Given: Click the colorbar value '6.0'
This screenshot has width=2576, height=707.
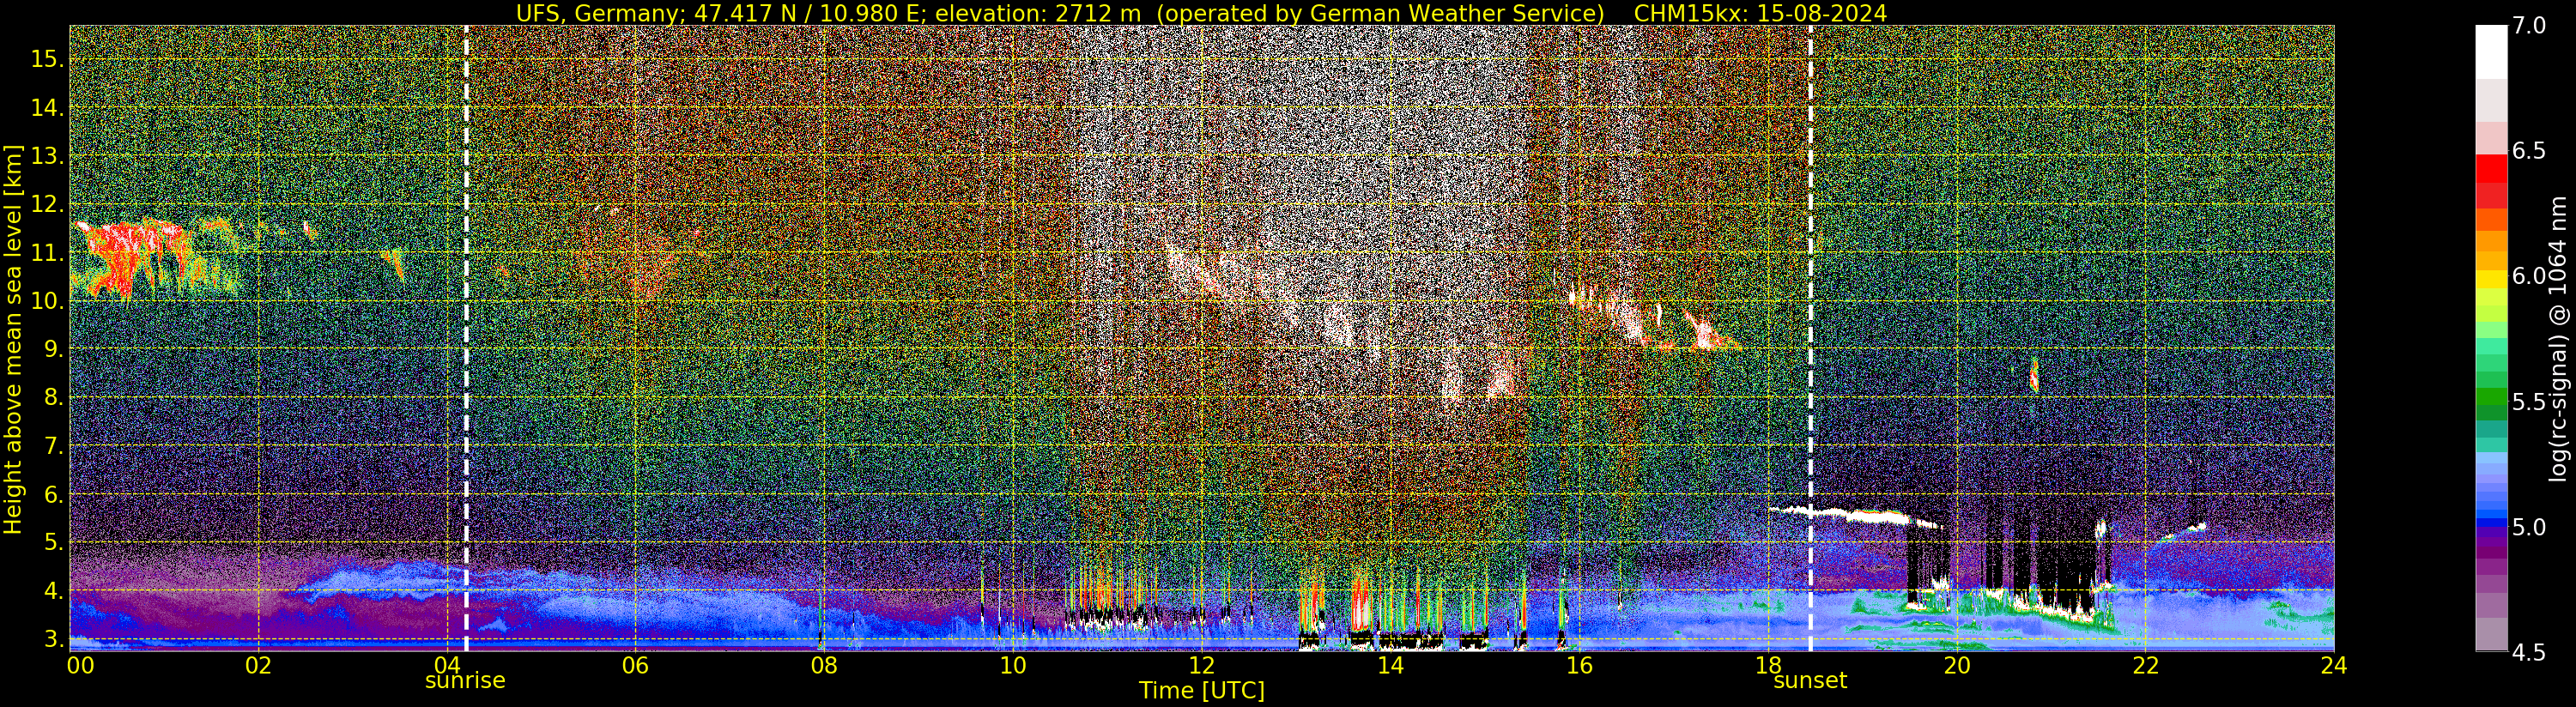Looking at the screenshot, I should [2529, 276].
